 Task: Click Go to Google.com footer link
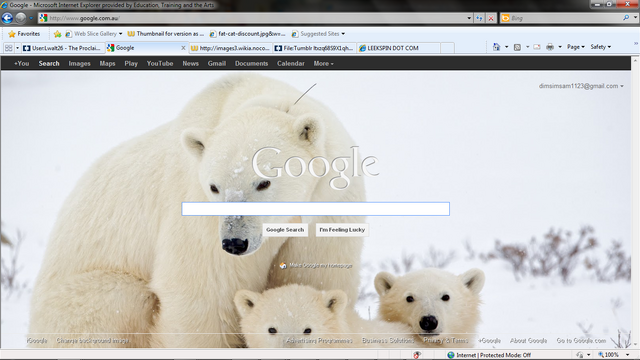tap(581, 340)
